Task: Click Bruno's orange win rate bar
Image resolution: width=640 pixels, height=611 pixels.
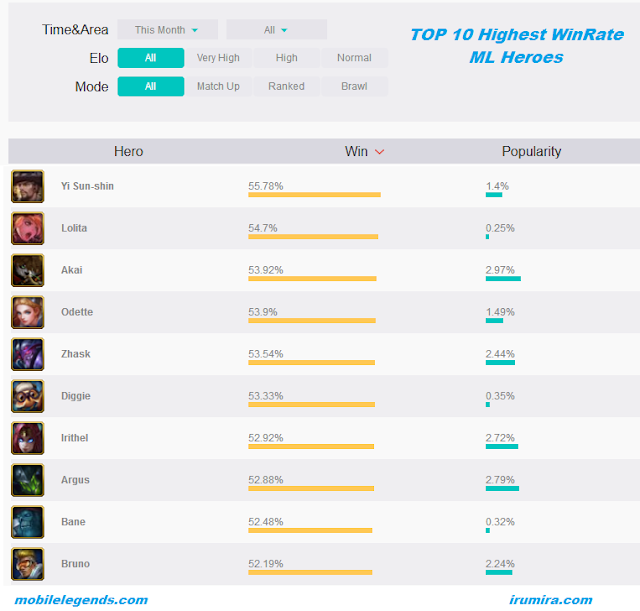Action: tap(310, 573)
